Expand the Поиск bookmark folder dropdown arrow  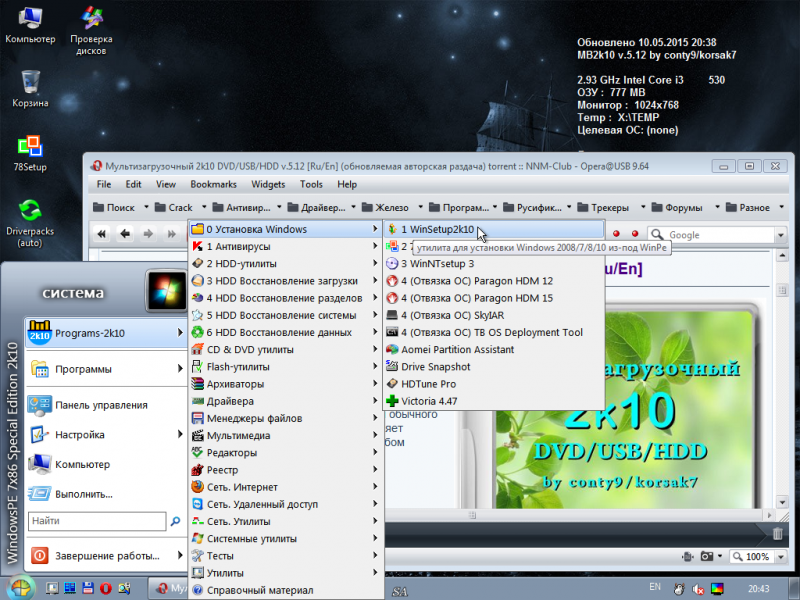(146, 207)
